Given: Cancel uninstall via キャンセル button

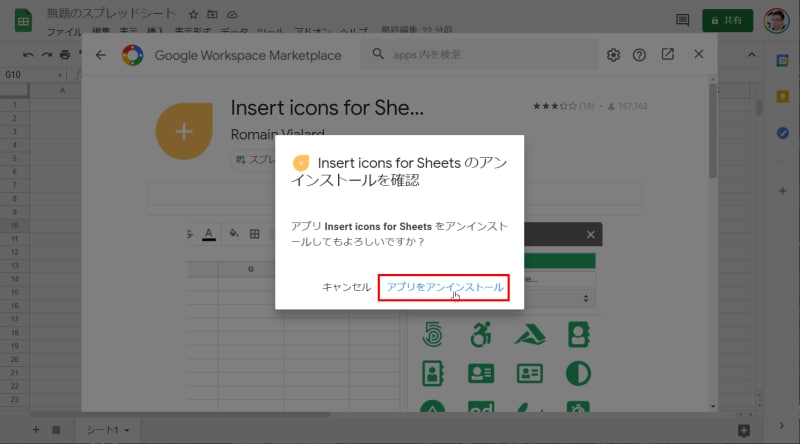Looking at the screenshot, I should [346, 287].
